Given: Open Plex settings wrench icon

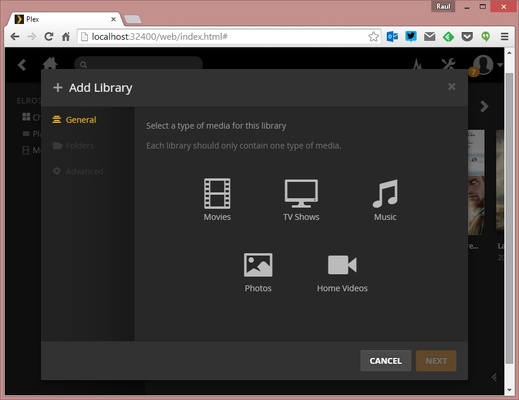Looking at the screenshot, I should [448, 64].
